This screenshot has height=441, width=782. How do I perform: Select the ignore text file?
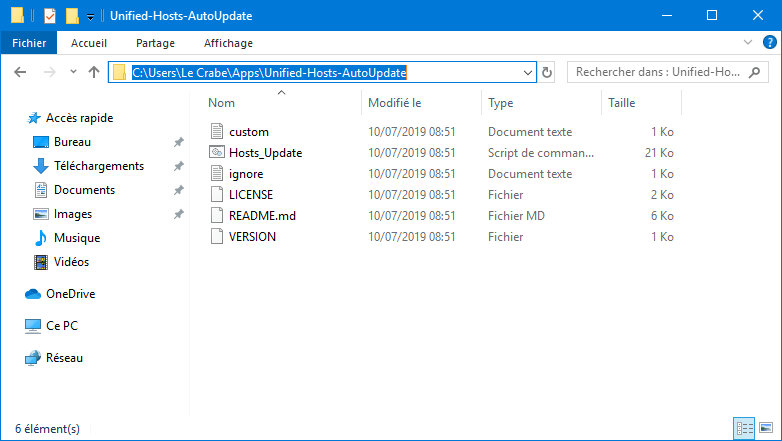pos(246,174)
